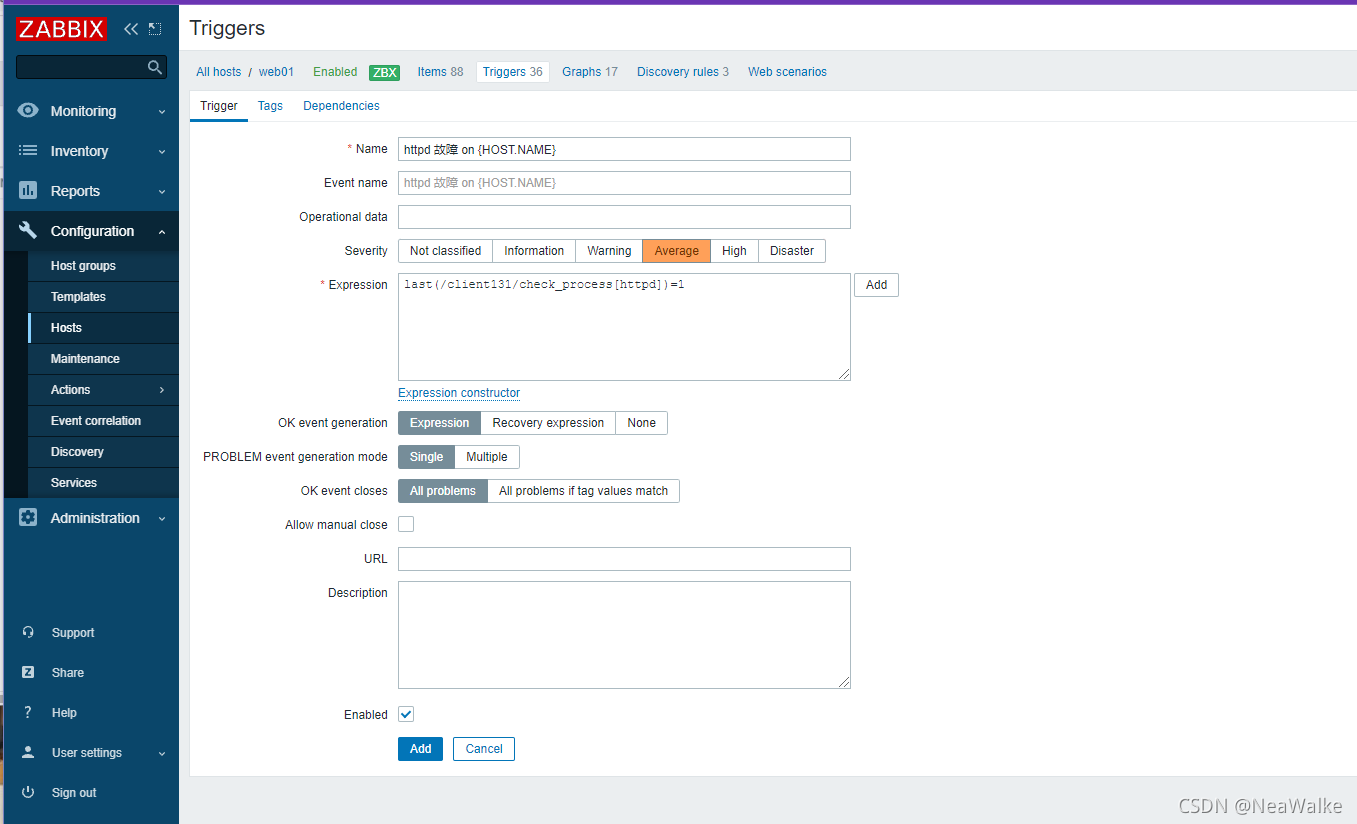Click the Zabbix logo
The height and width of the screenshot is (824, 1357).
61,29
